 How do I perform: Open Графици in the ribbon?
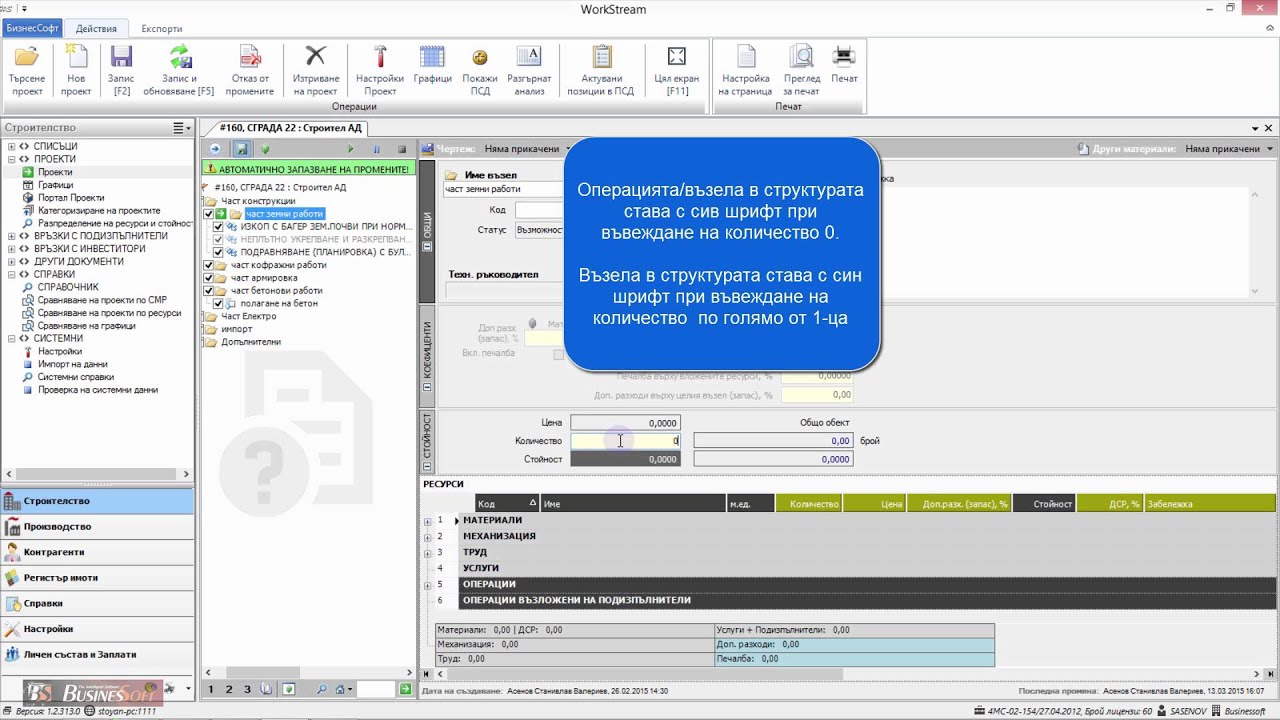tap(433, 65)
